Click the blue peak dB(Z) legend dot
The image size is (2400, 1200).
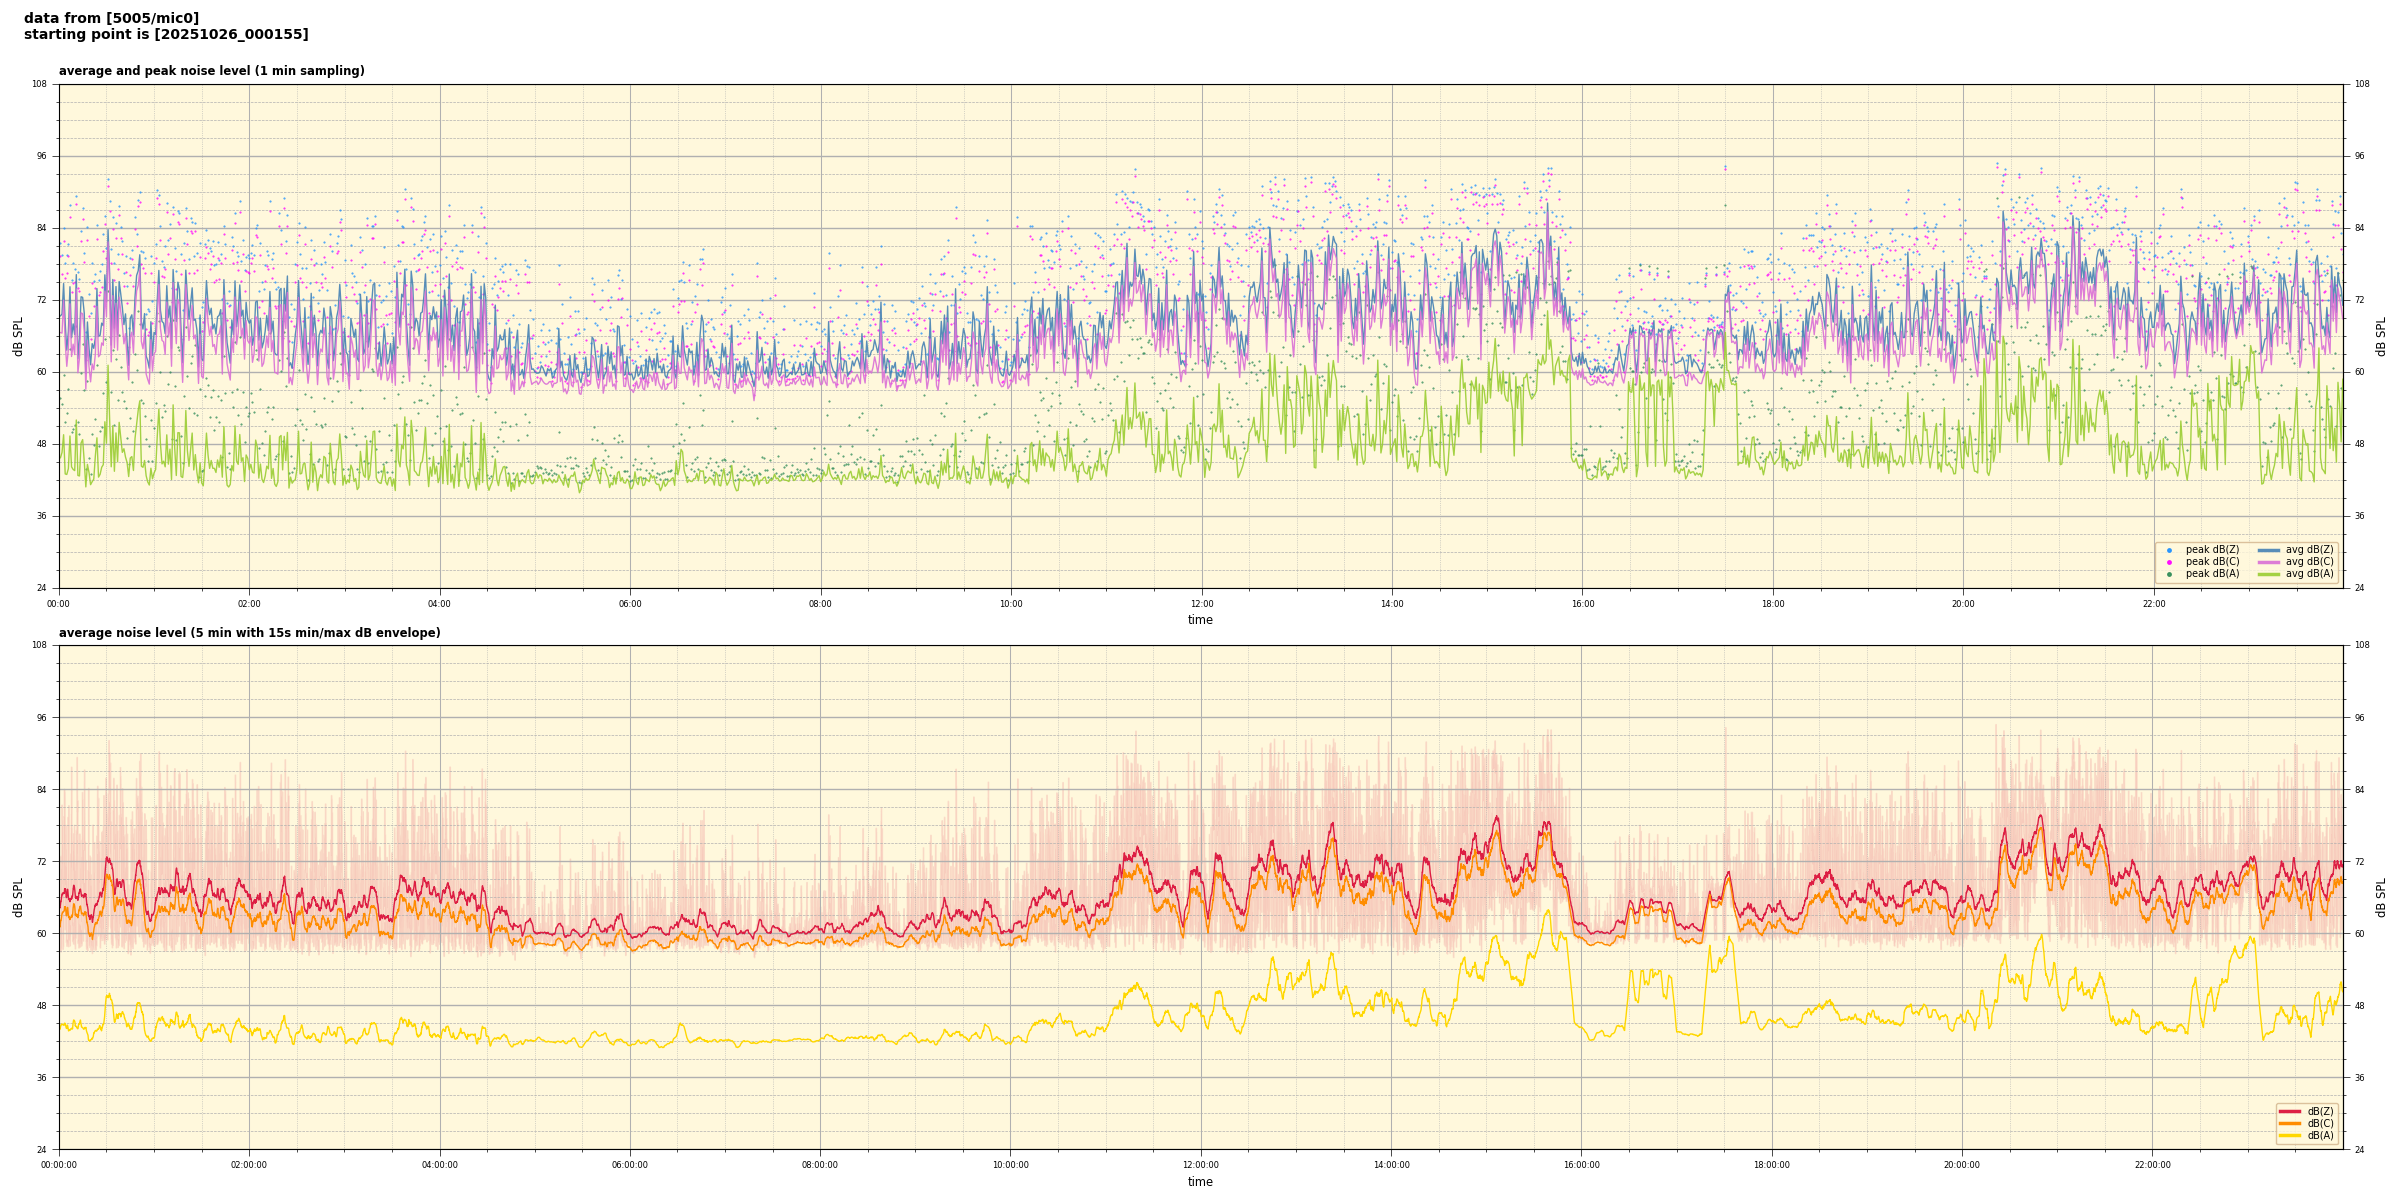pos(2169,550)
